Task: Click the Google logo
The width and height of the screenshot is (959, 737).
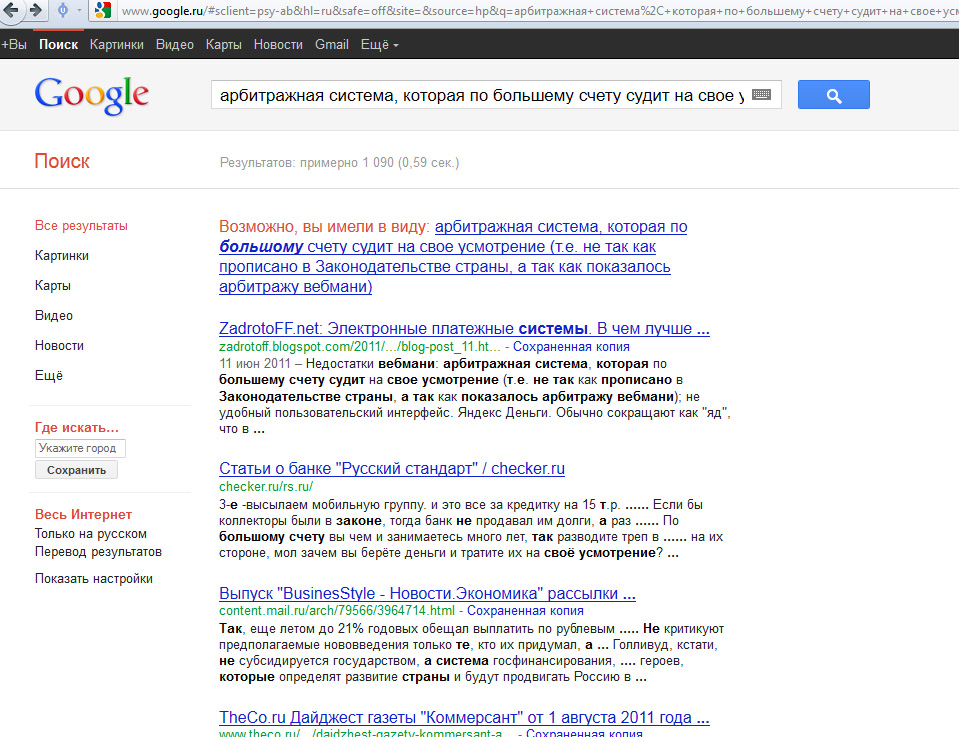Action: pyautogui.click(x=92, y=95)
